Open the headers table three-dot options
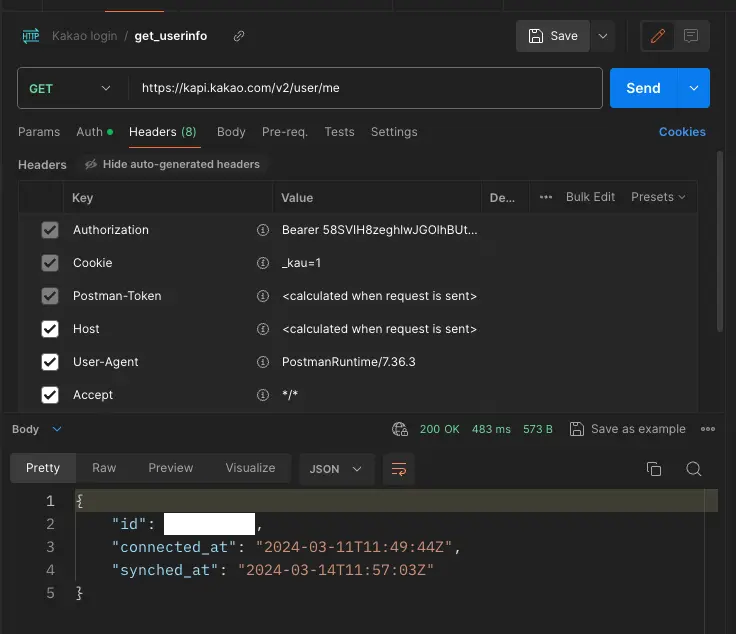Image resolution: width=736 pixels, height=634 pixels. 545,197
